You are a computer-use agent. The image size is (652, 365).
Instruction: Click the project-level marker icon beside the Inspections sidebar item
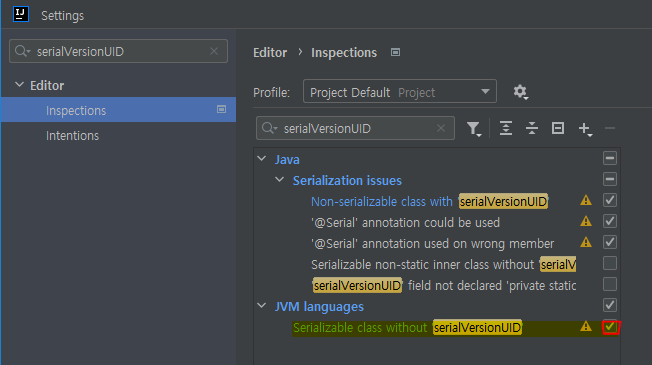point(221,109)
